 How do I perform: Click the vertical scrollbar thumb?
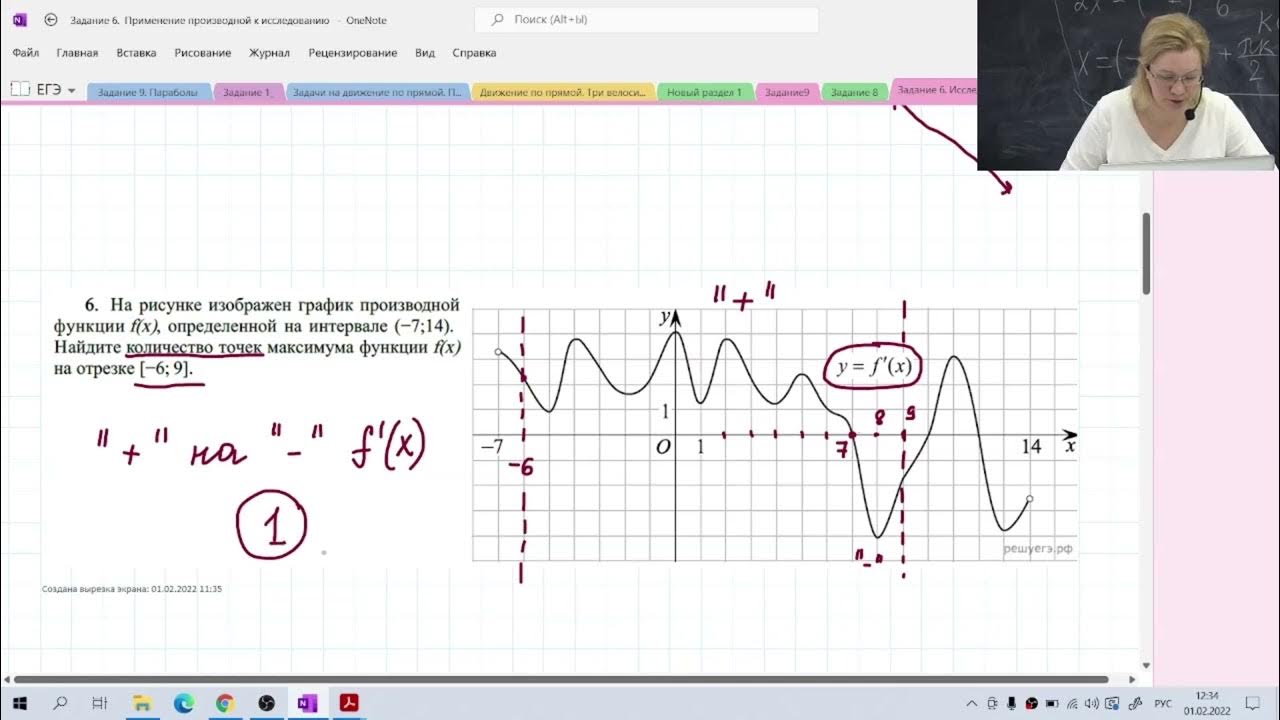click(1146, 253)
